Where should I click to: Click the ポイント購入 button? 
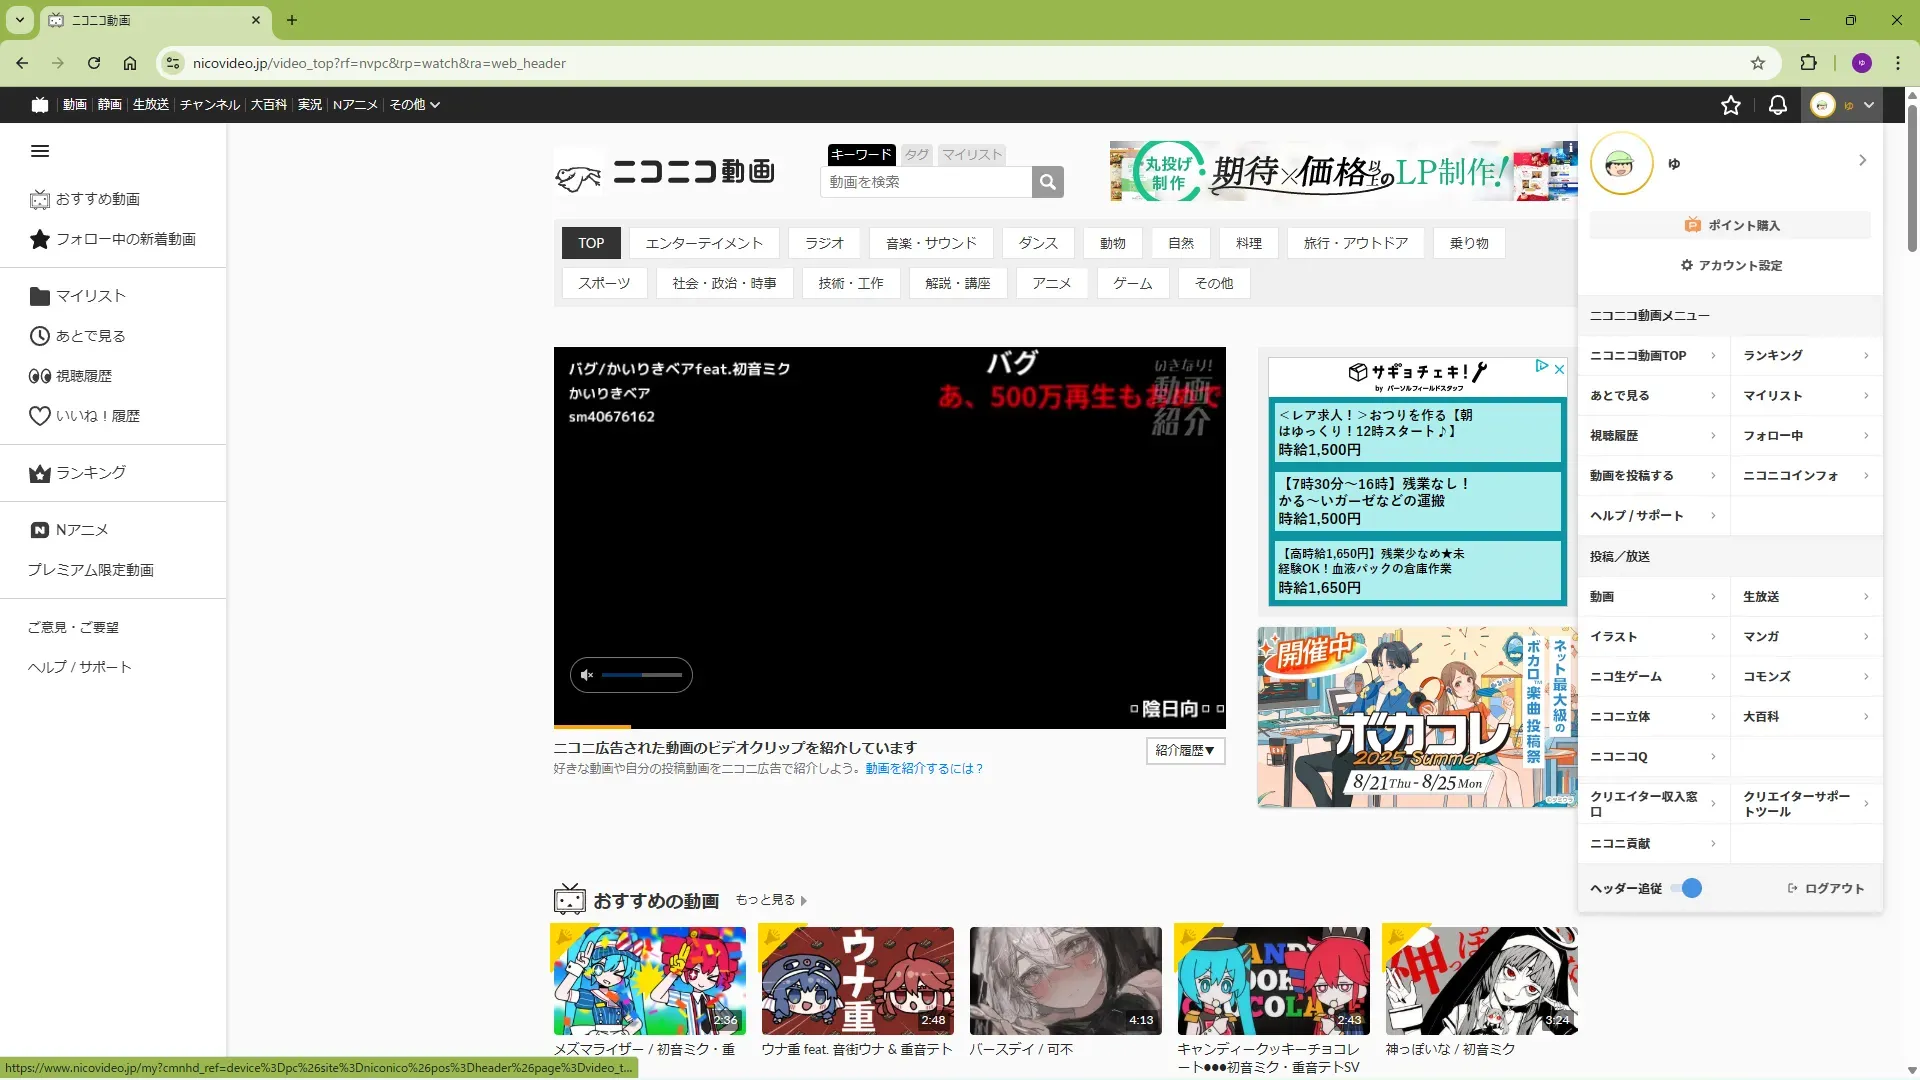tap(1731, 225)
